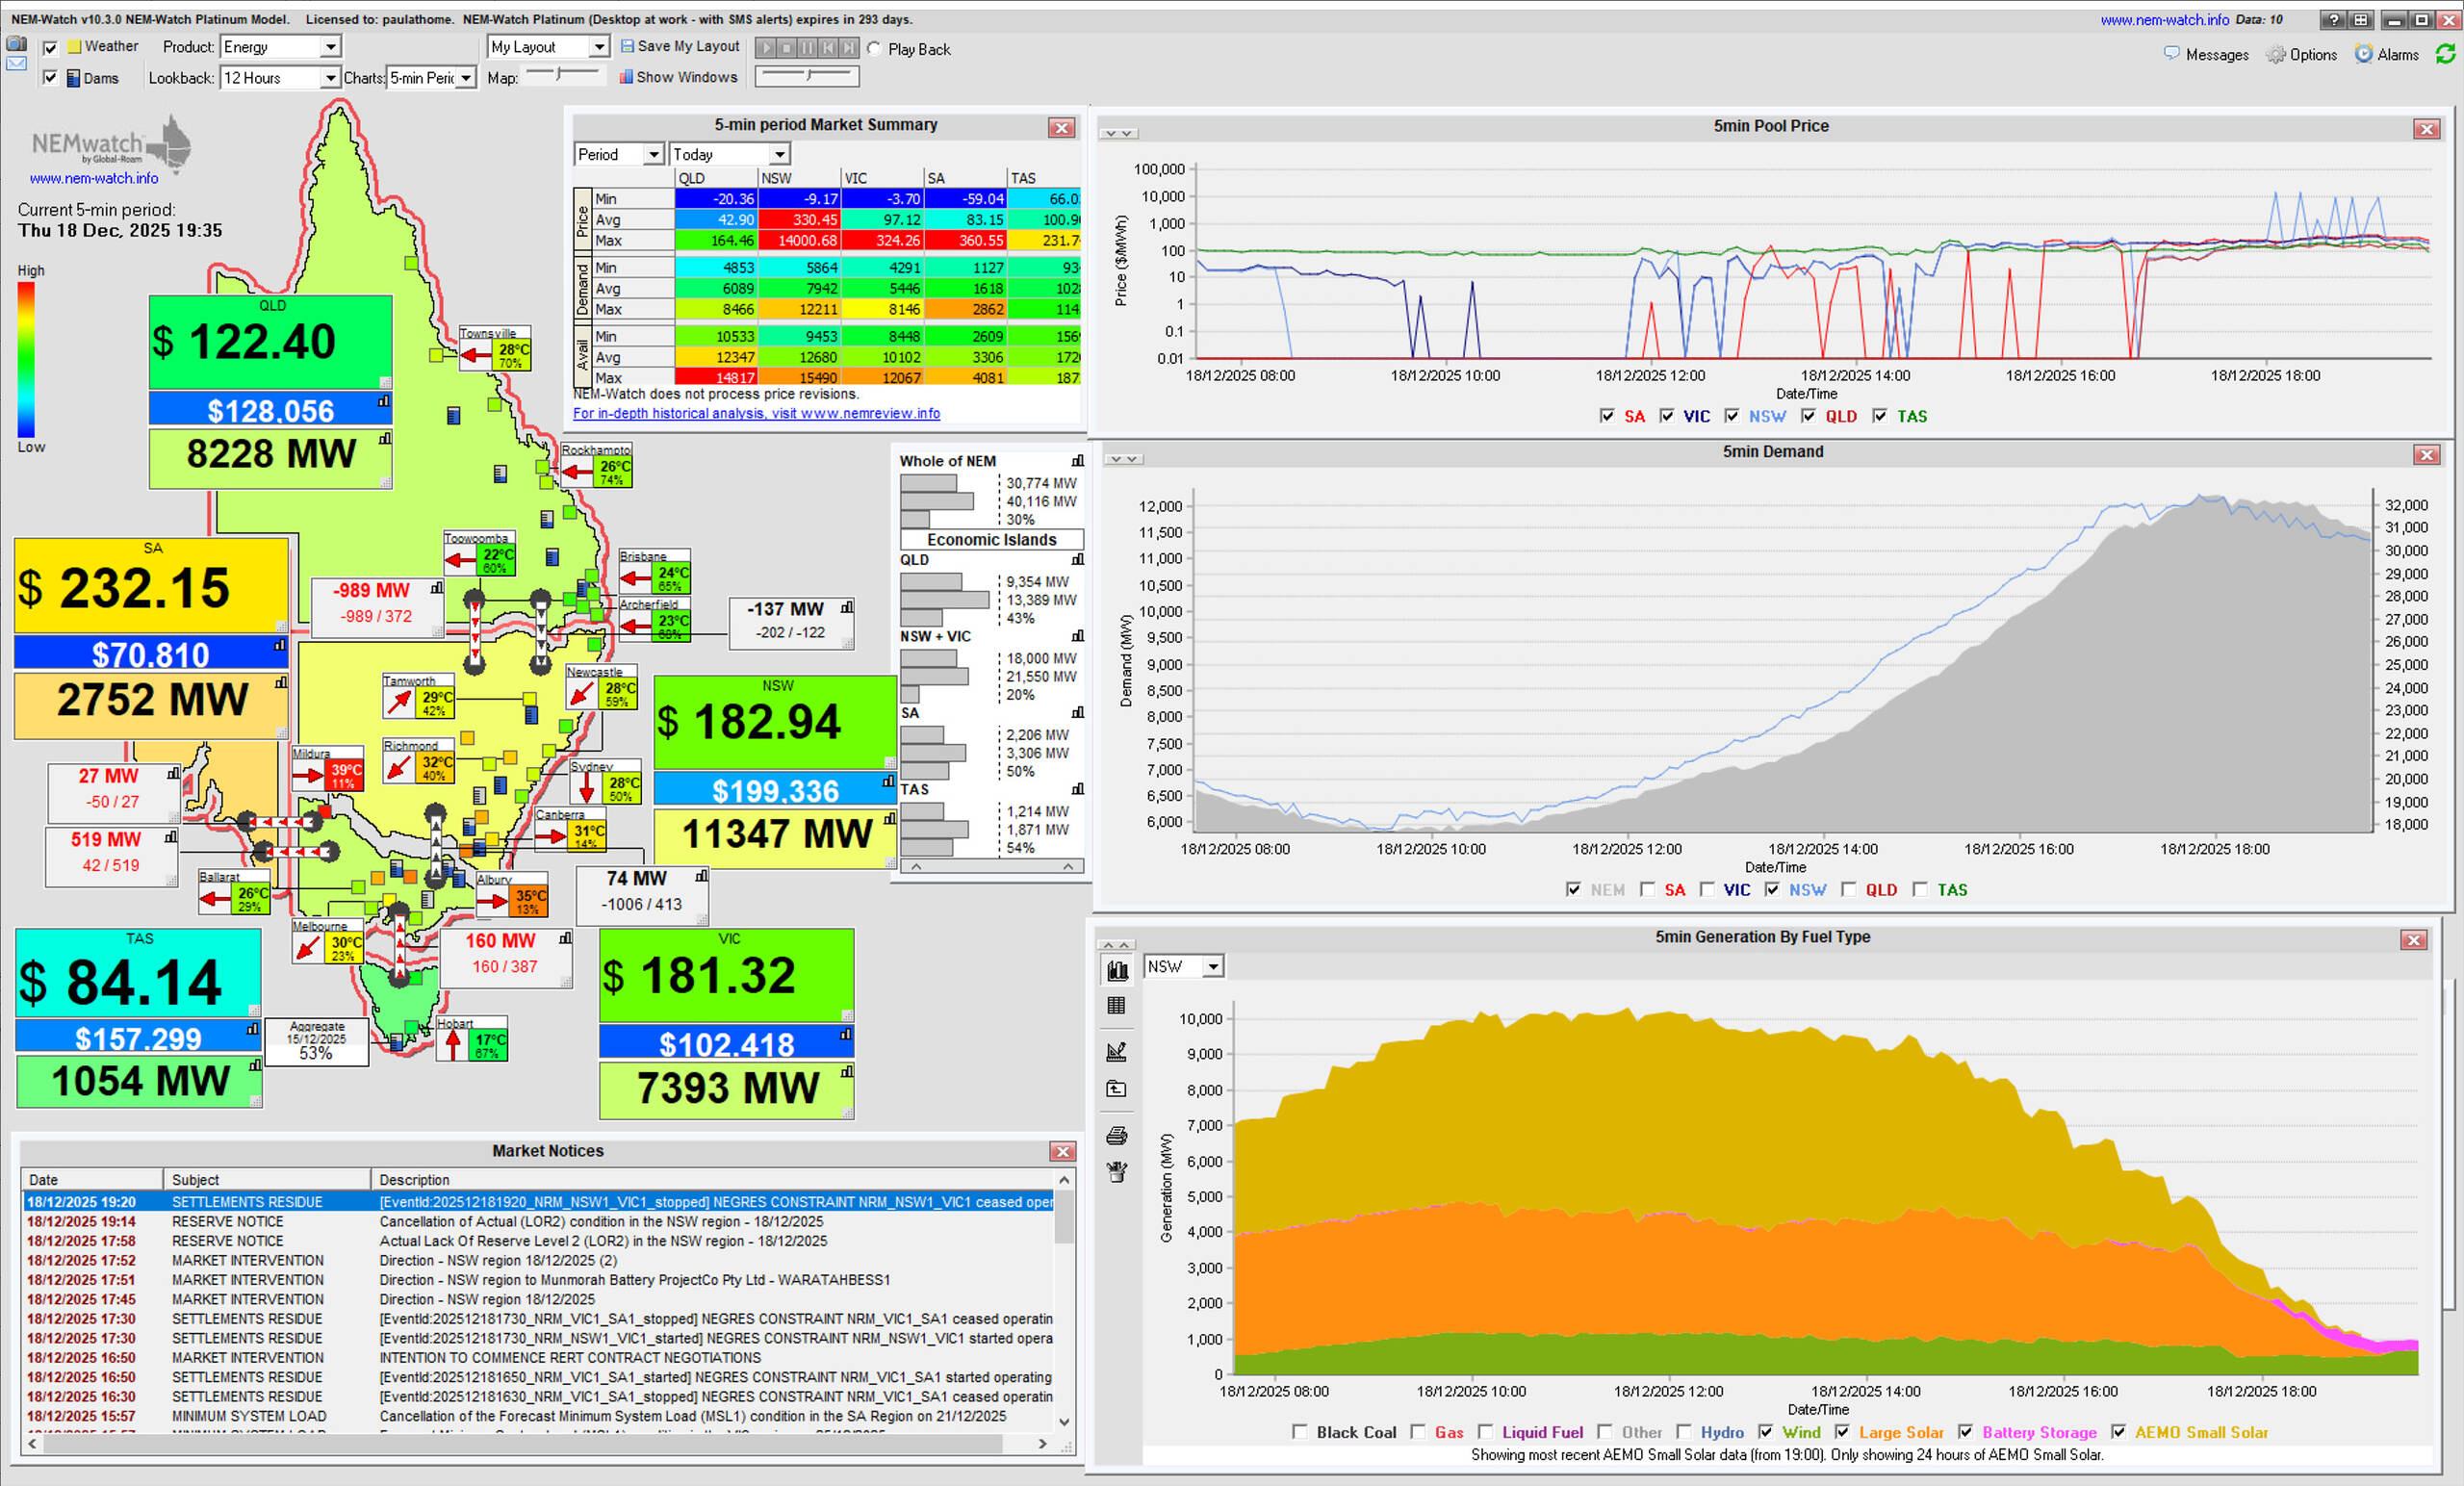Click the camera snapshot icon
This screenshot has height=1486, width=2464.
point(16,44)
